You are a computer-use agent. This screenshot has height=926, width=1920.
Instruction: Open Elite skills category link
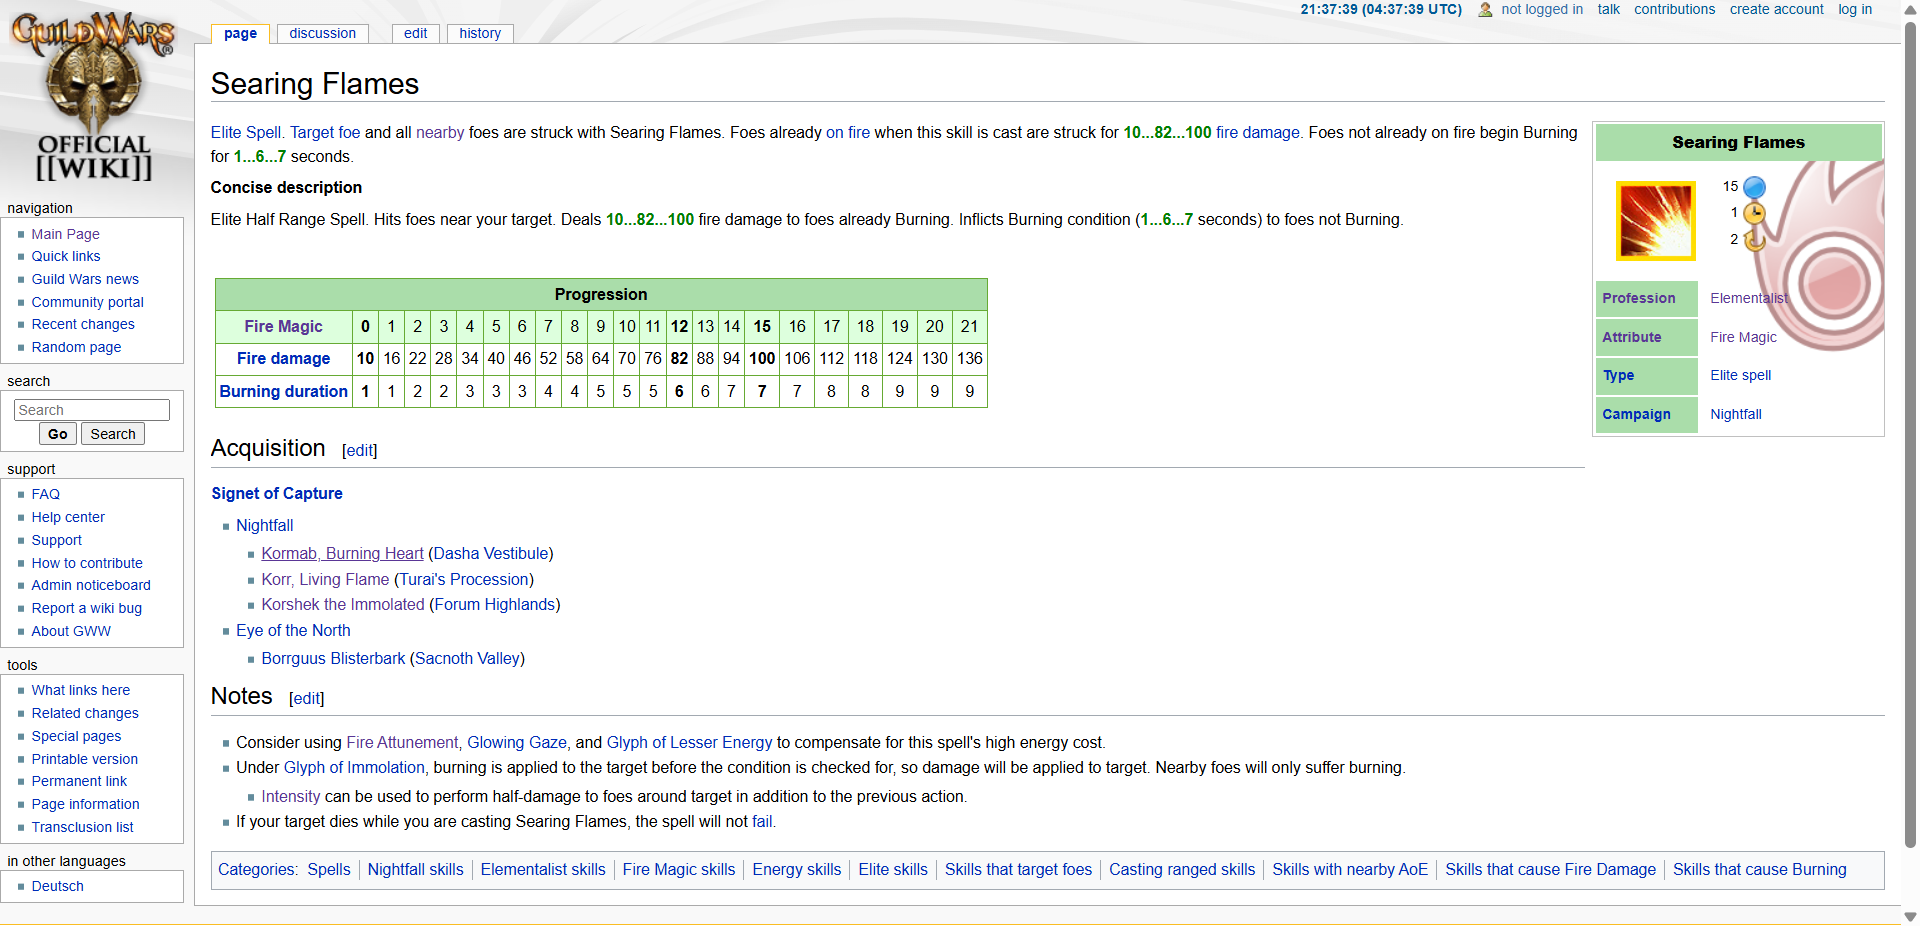(893, 869)
